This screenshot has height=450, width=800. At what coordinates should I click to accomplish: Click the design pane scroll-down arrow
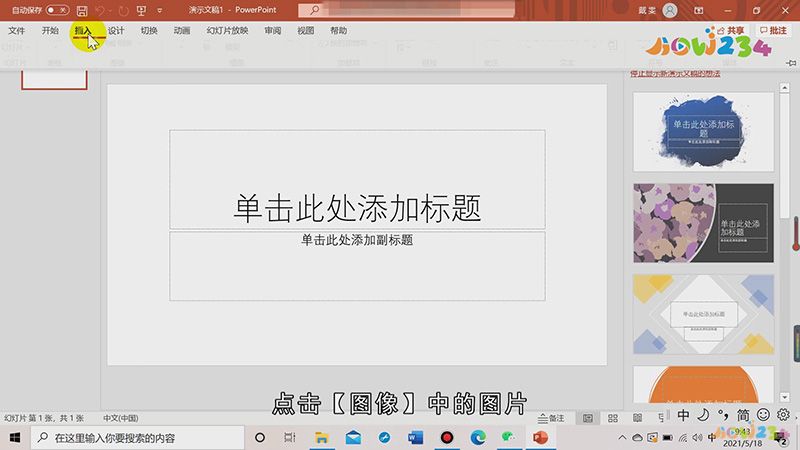[x=785, y=397]
